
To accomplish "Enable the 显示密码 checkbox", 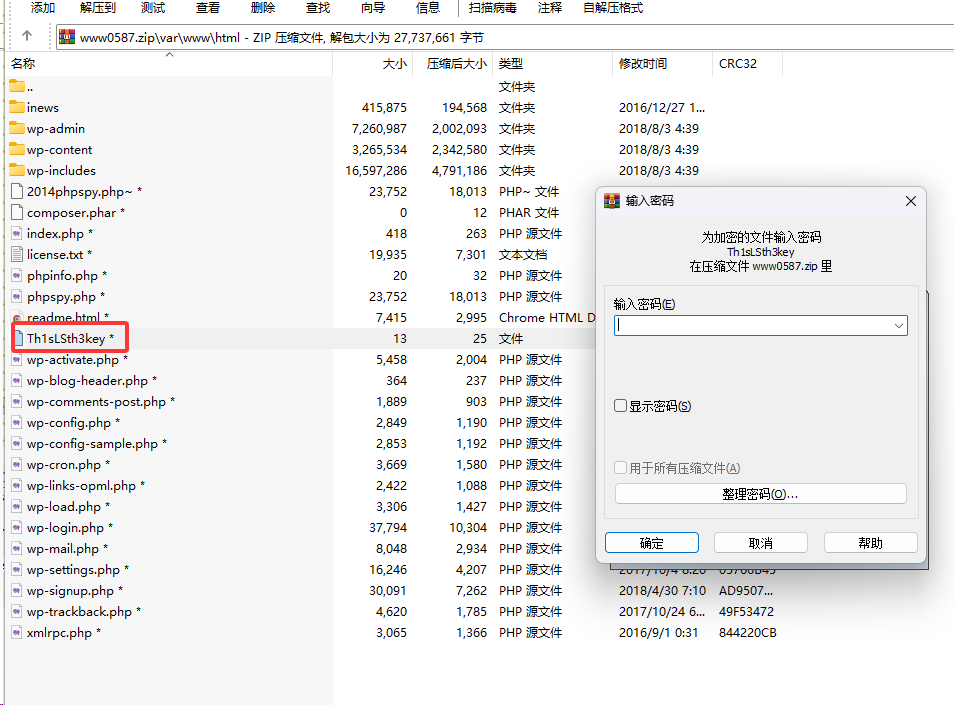I will coord(621,406).
